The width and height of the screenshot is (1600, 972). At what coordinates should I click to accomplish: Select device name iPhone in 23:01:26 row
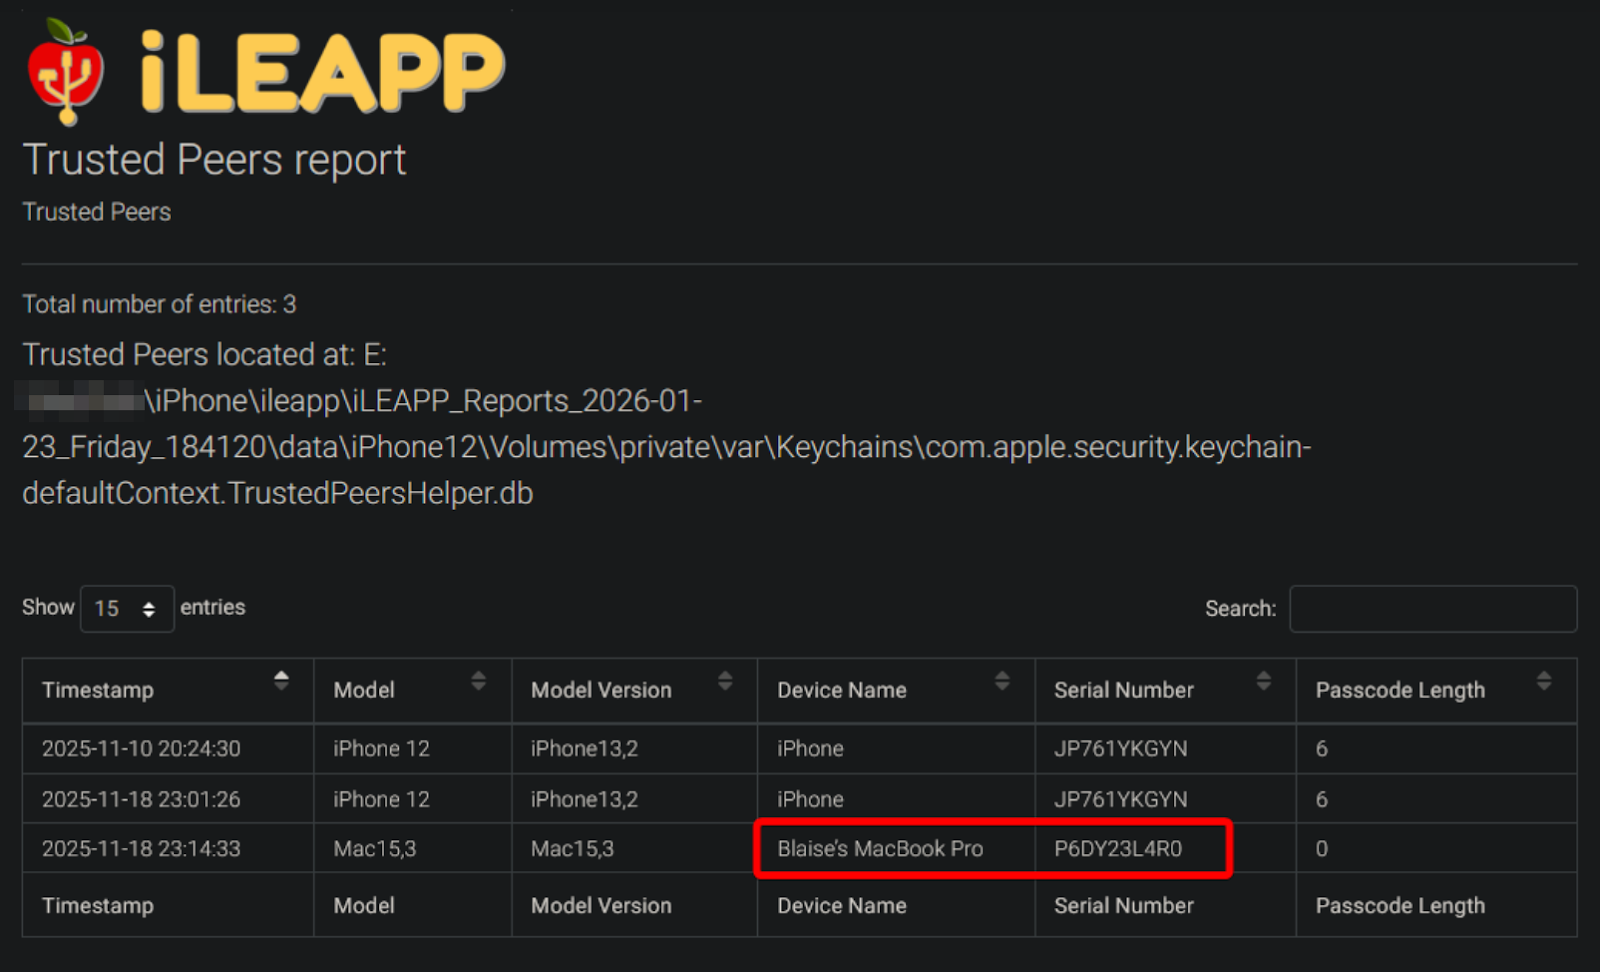[810, 799]
